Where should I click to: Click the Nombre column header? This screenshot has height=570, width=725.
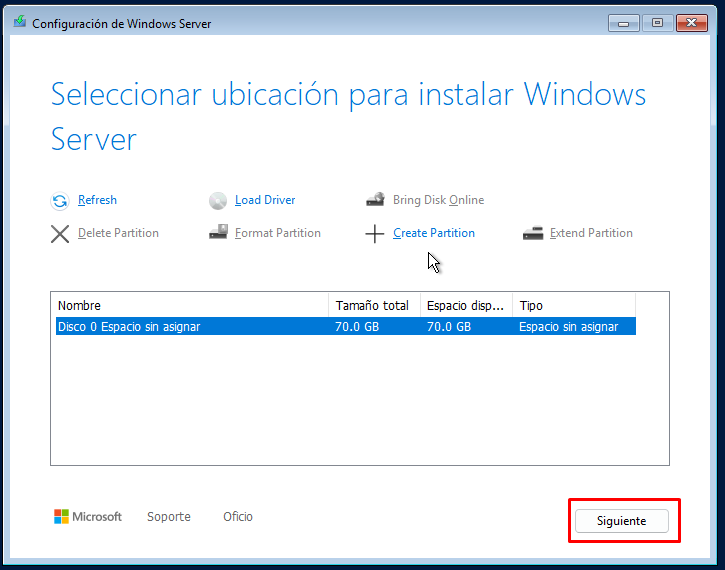tap(192, 305)
